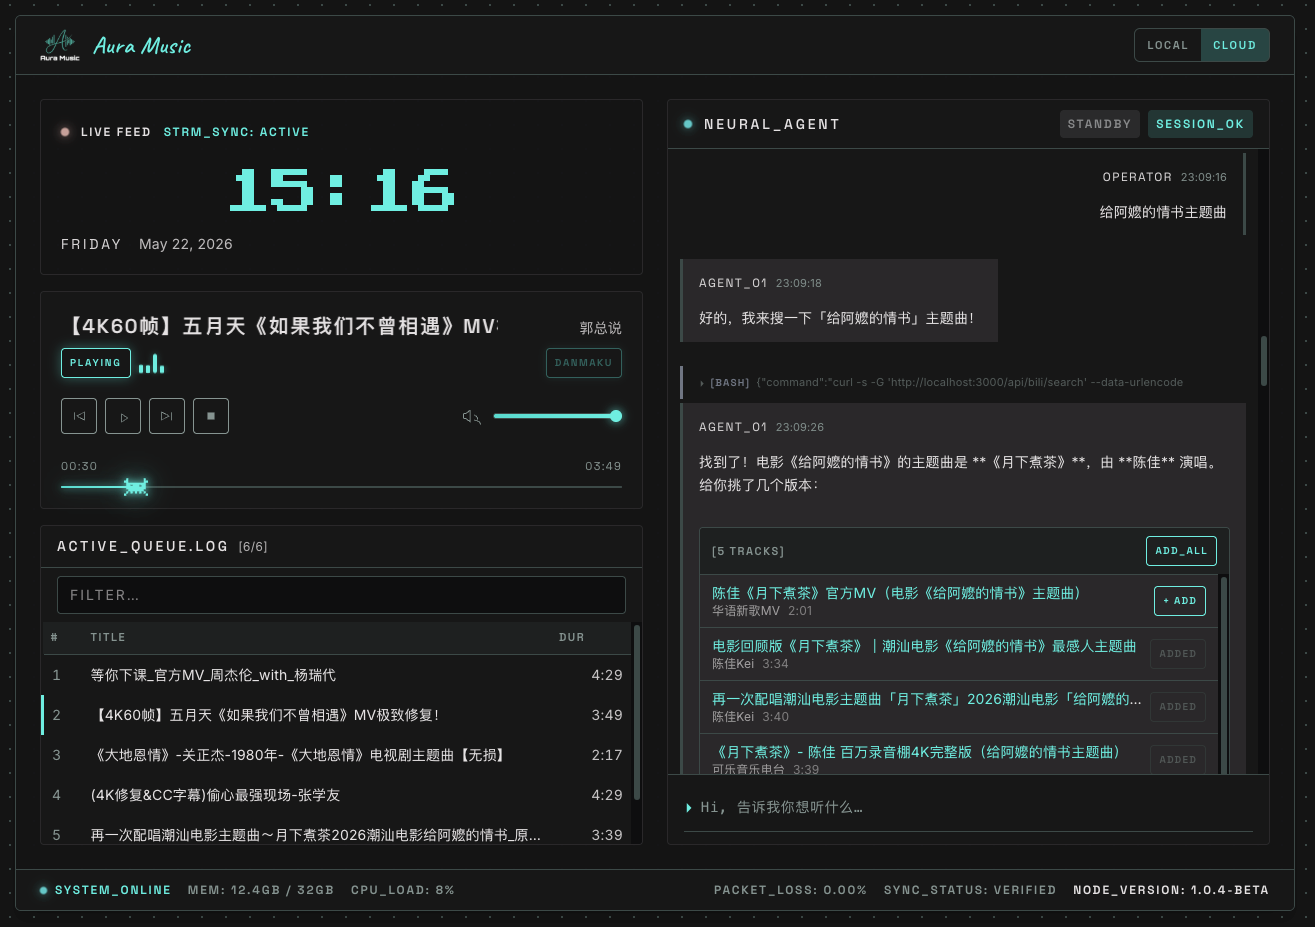Click the 15:16 clock display
The width and height of the screenshot is (1315, 927).
pos(341,190)
